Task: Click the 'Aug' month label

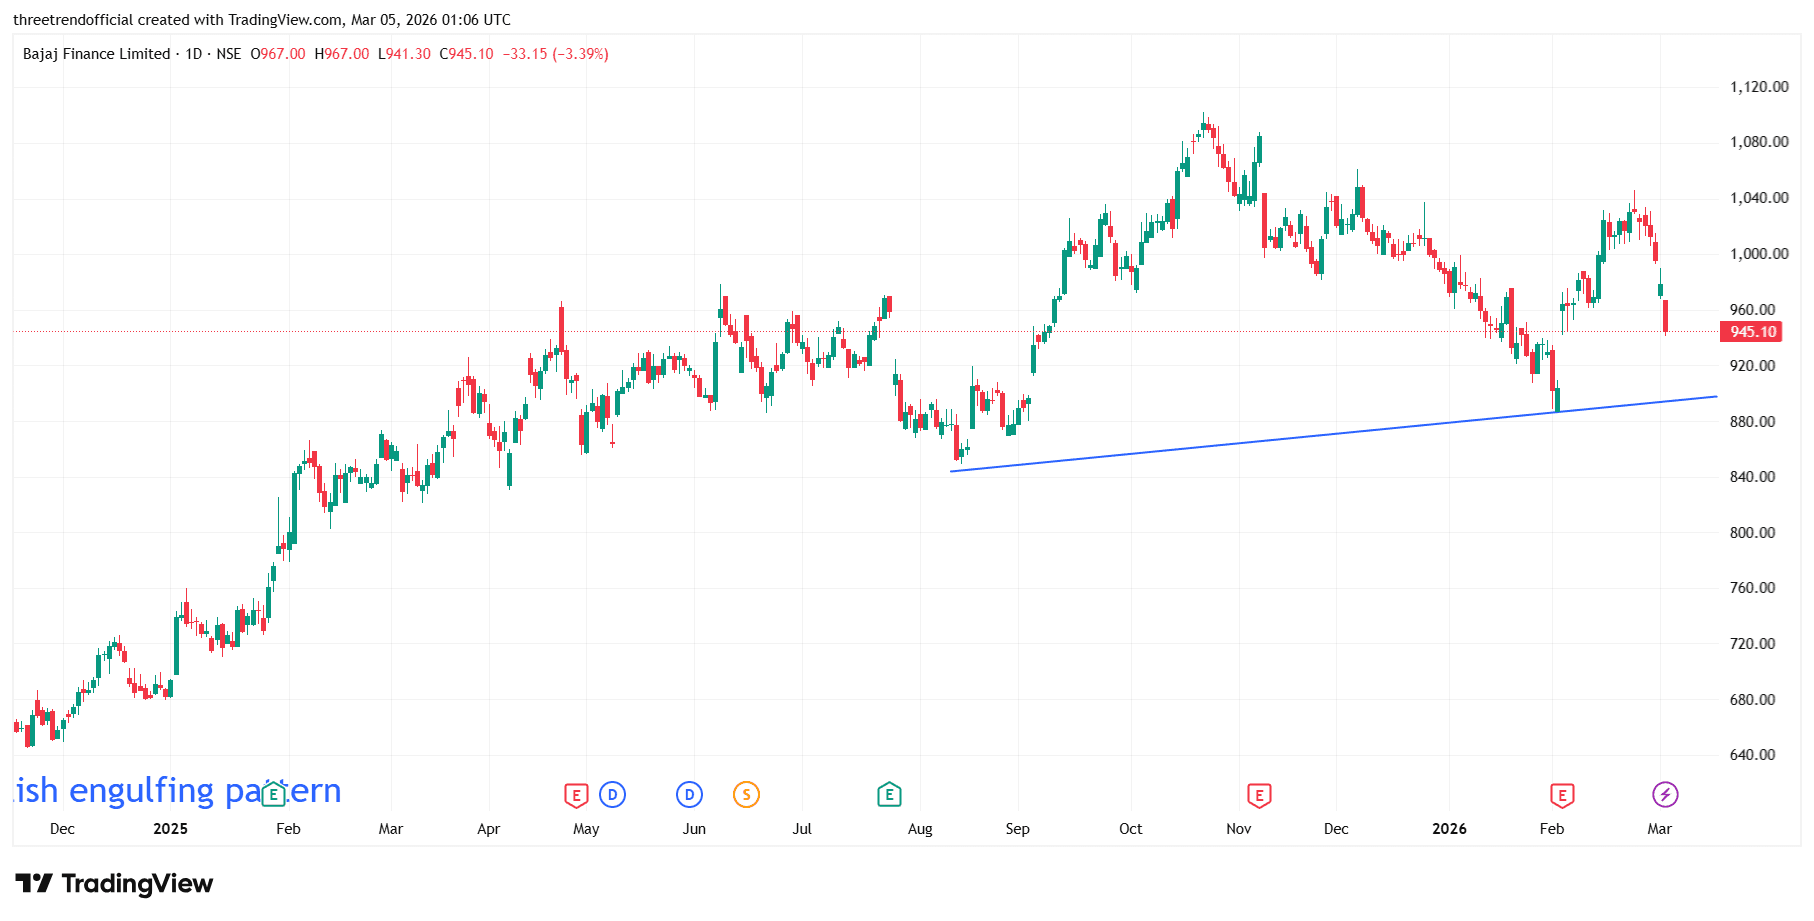Action: coord(920,829)
